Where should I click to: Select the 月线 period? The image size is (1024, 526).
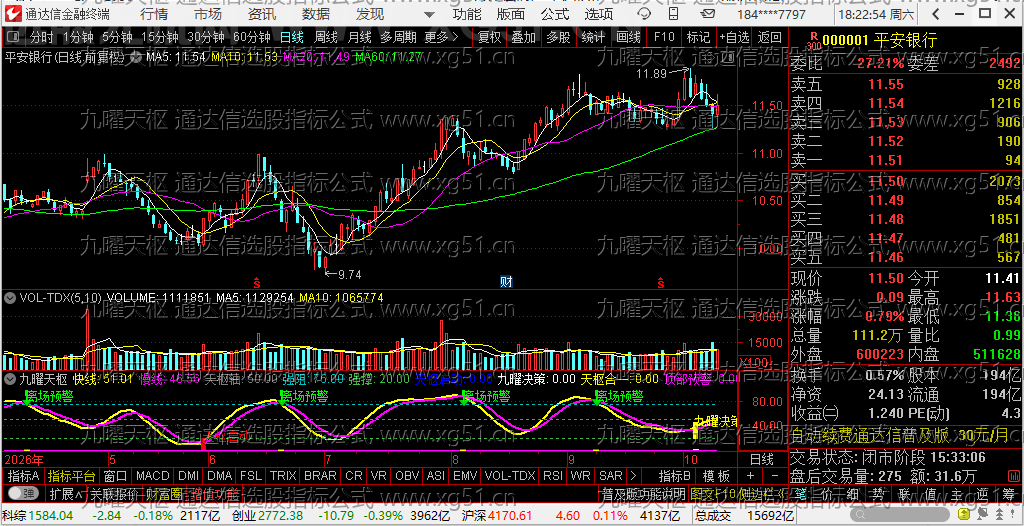(359, 37)
